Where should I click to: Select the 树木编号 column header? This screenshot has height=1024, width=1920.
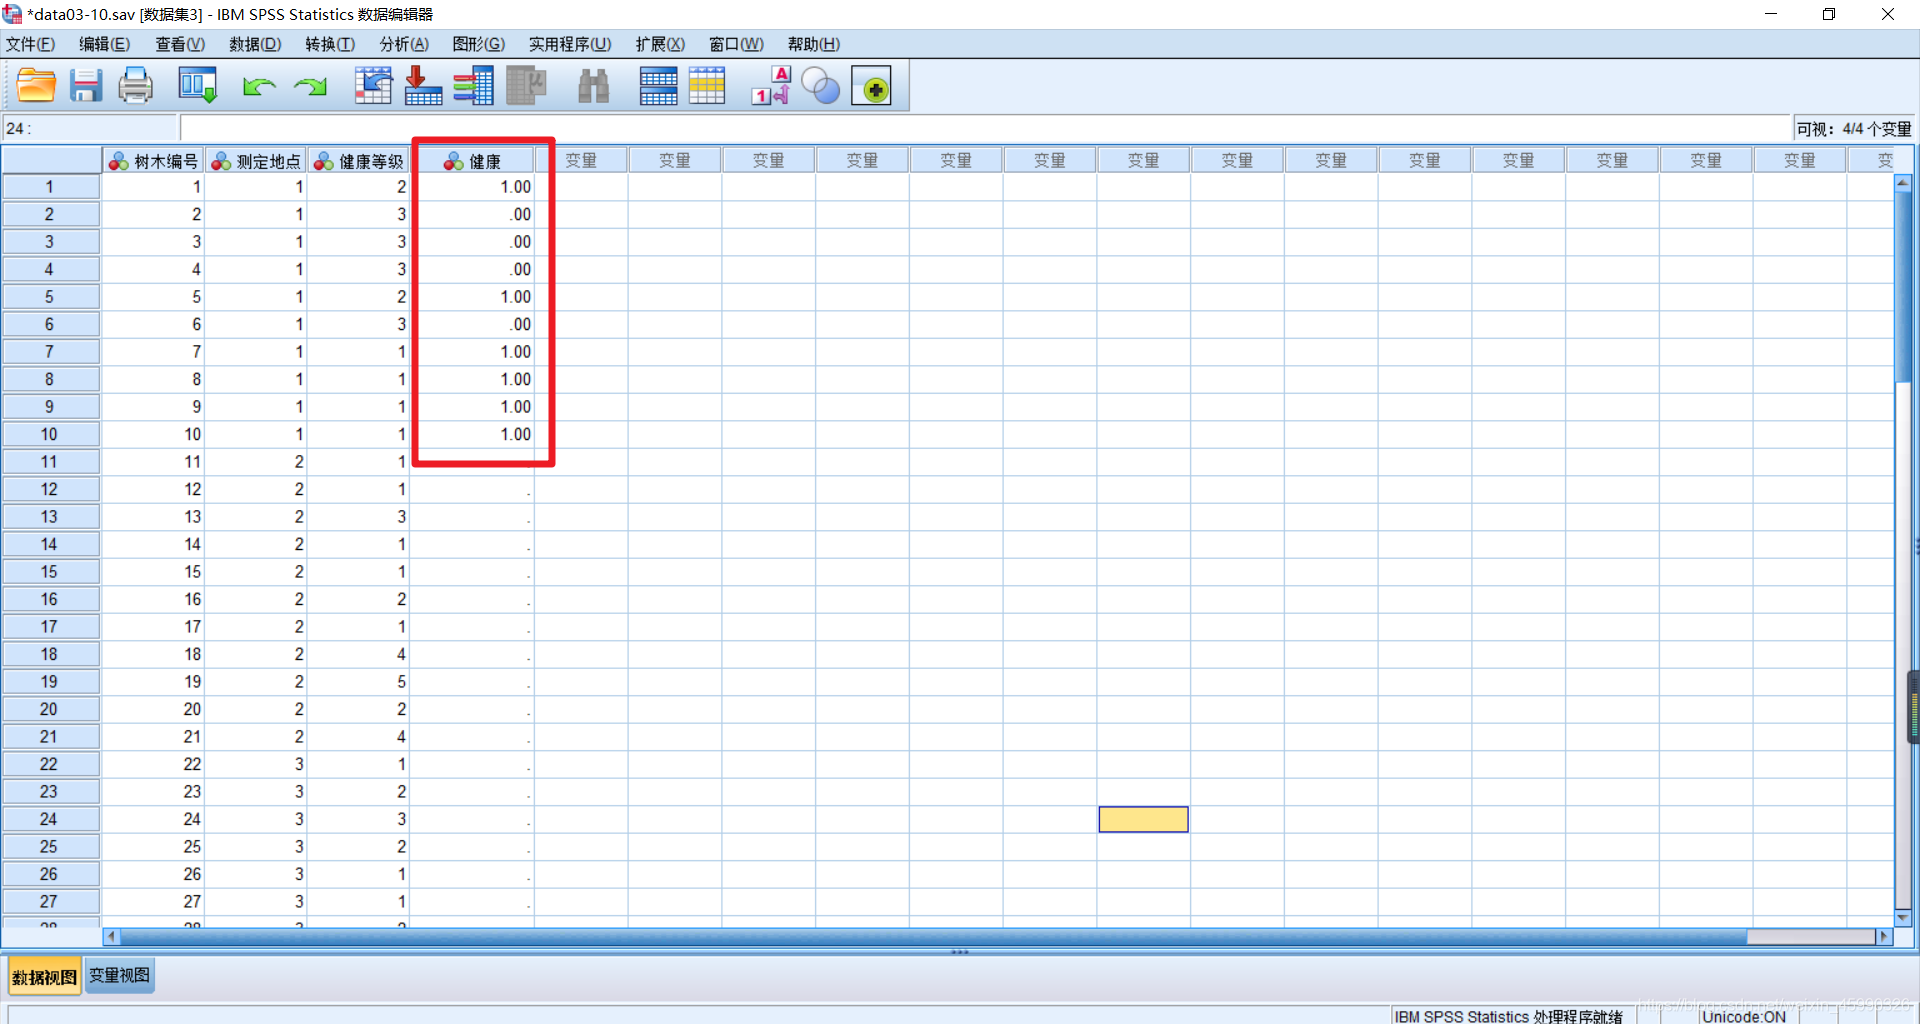point(154,161)
